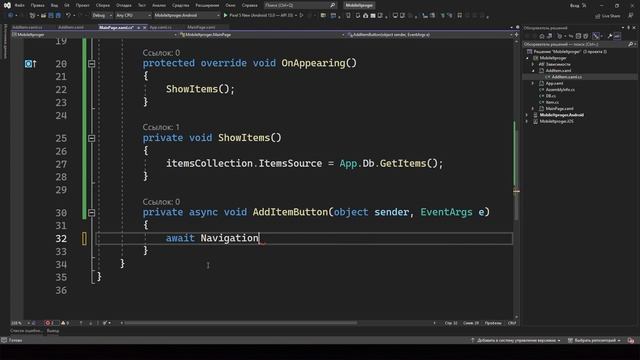The width and height of the screenshot is (640, 360).
Task: Select Item.cs in Solution Explorer
Action: pos(552,102)
